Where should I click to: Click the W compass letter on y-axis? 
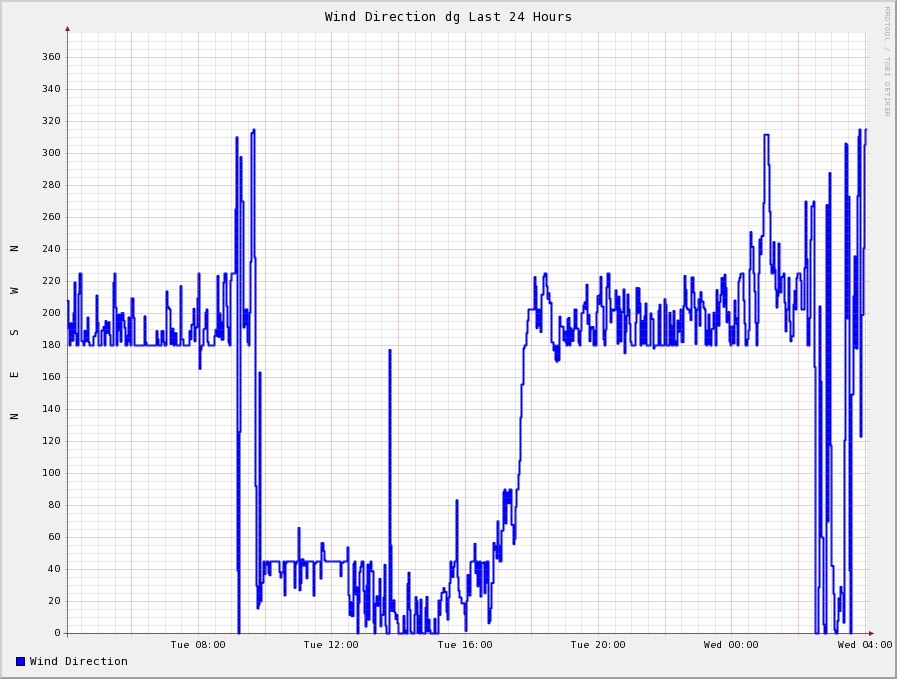(14, 290)
